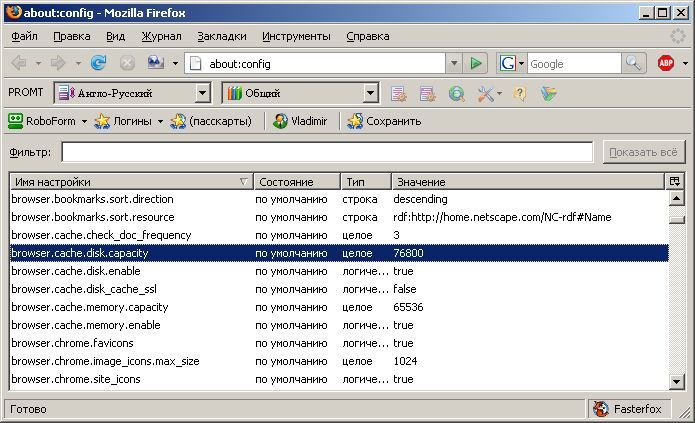Screen dimensions: 695x423
Task: Sort by Тип column header
Action: click(x=366, y=182)
